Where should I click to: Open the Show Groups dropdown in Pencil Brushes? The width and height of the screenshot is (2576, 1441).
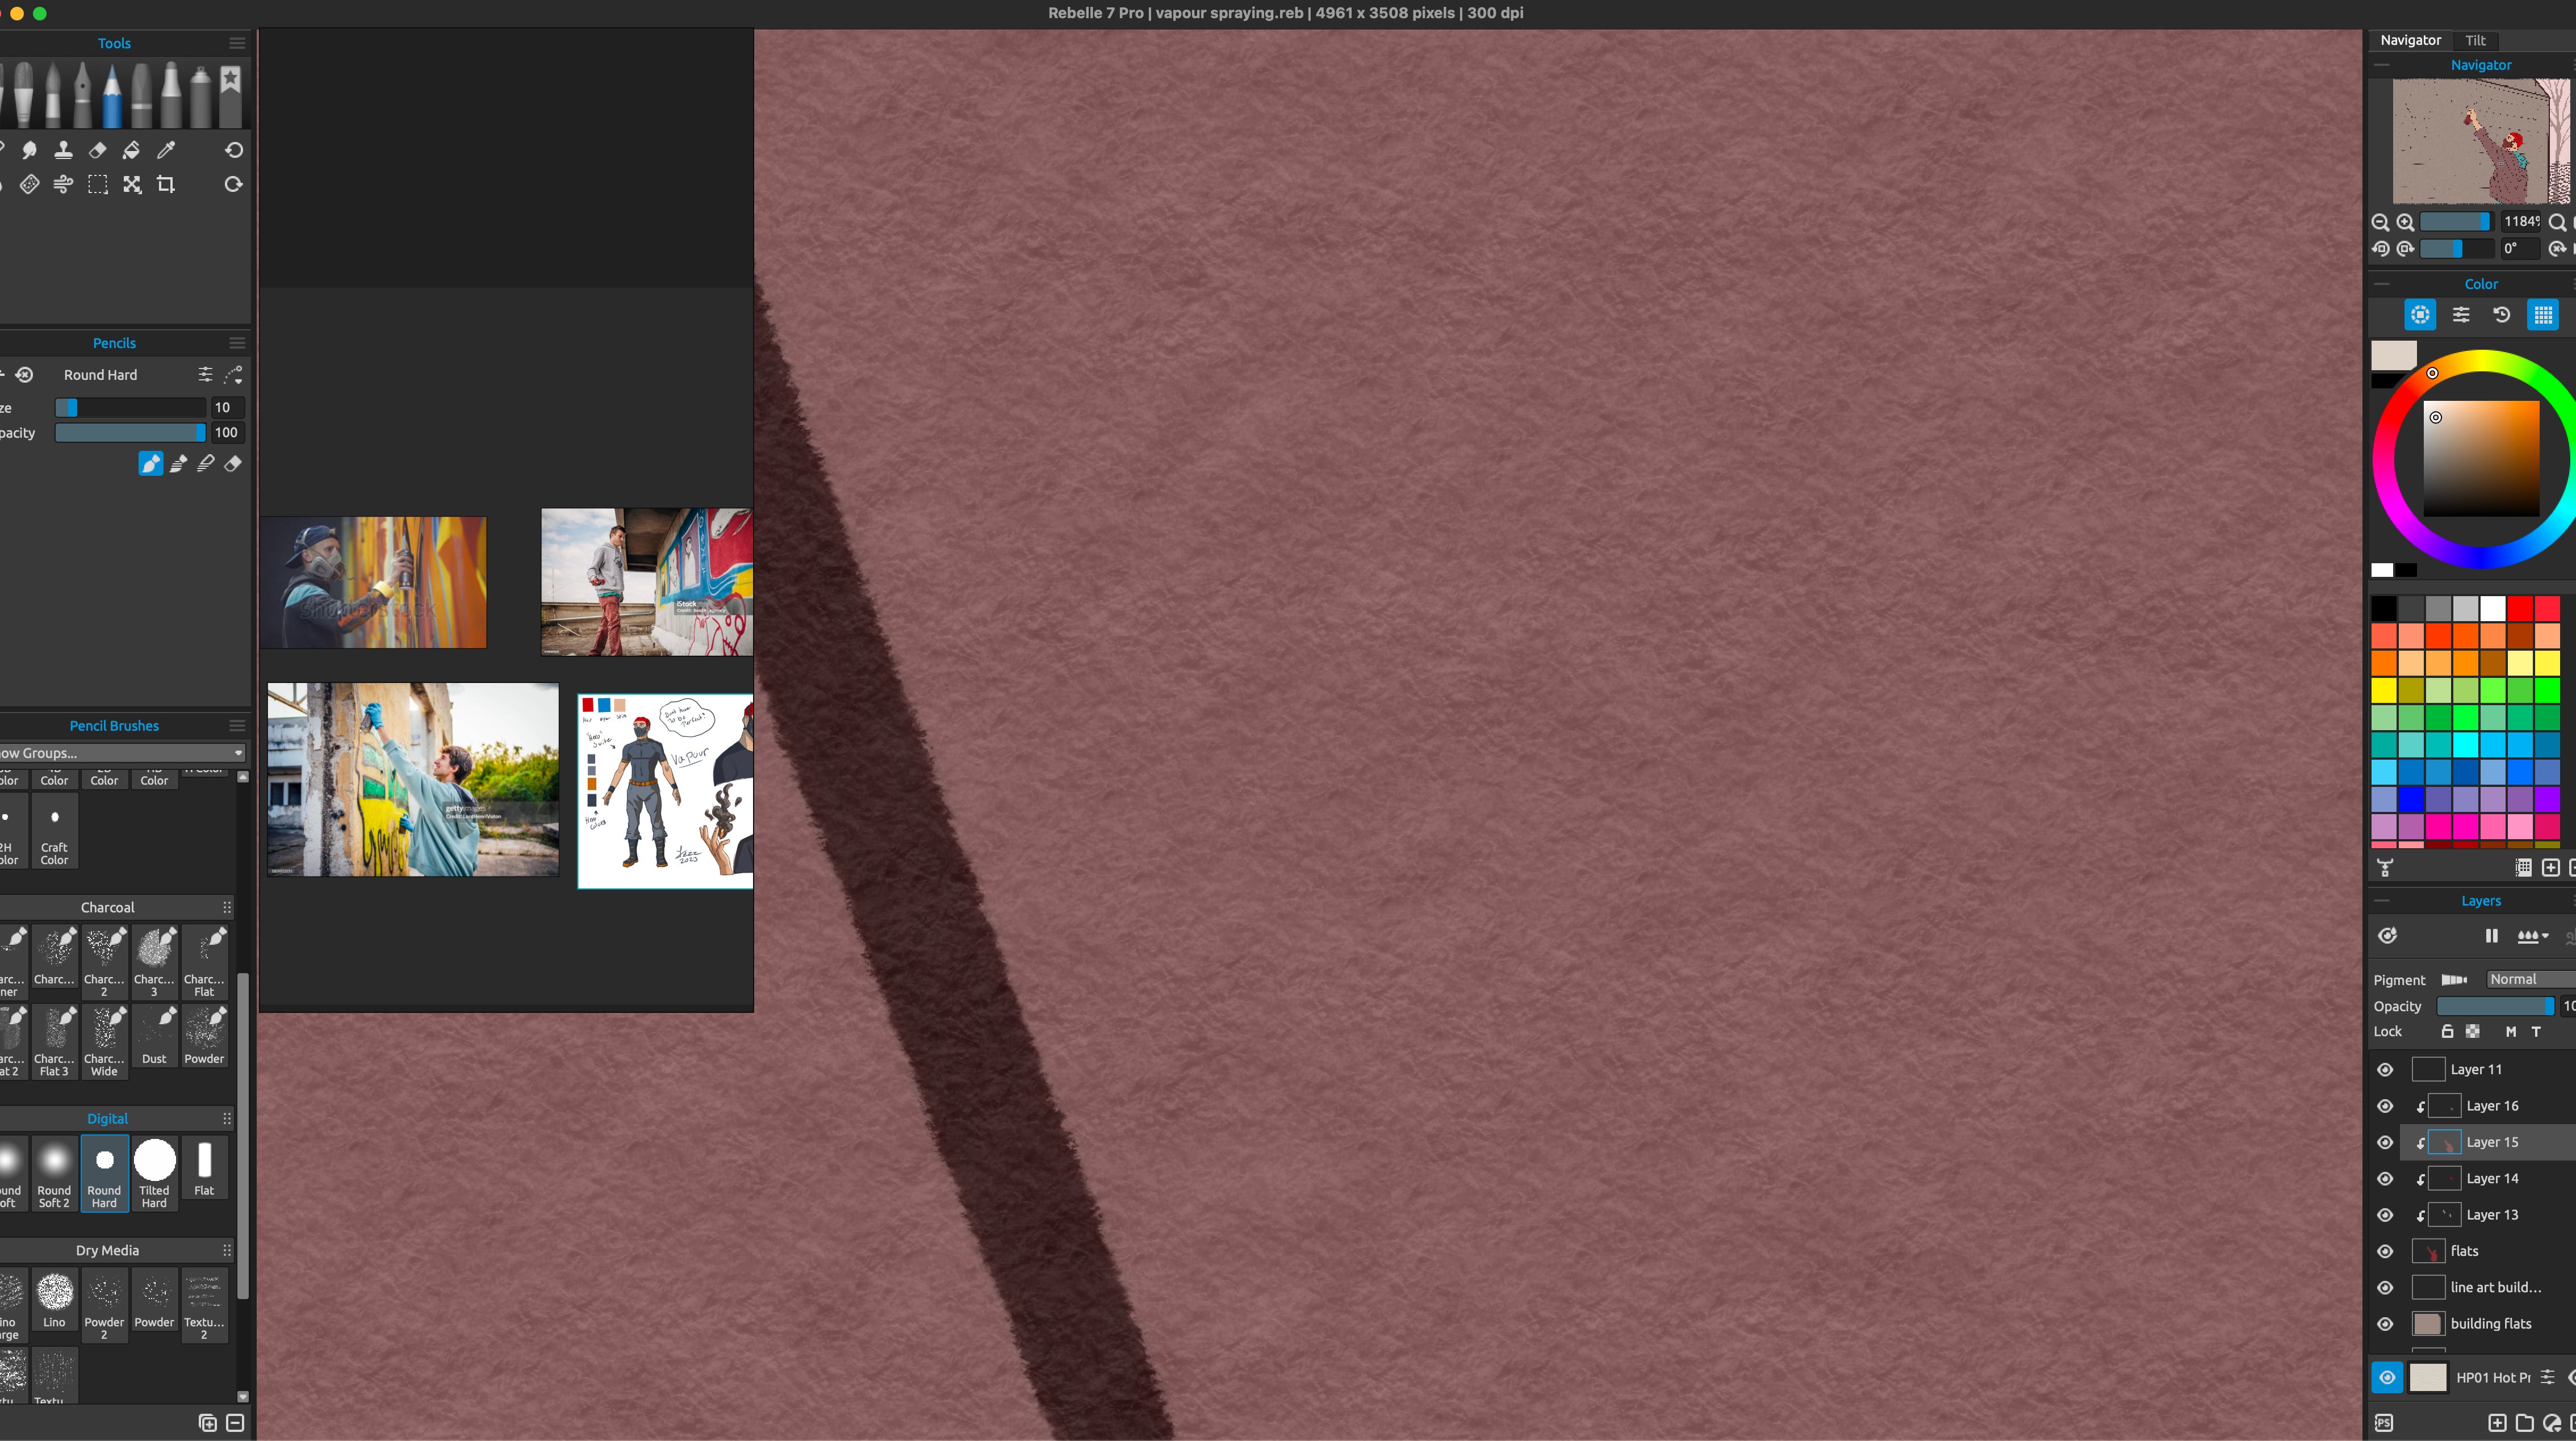(x=120, y=752)
